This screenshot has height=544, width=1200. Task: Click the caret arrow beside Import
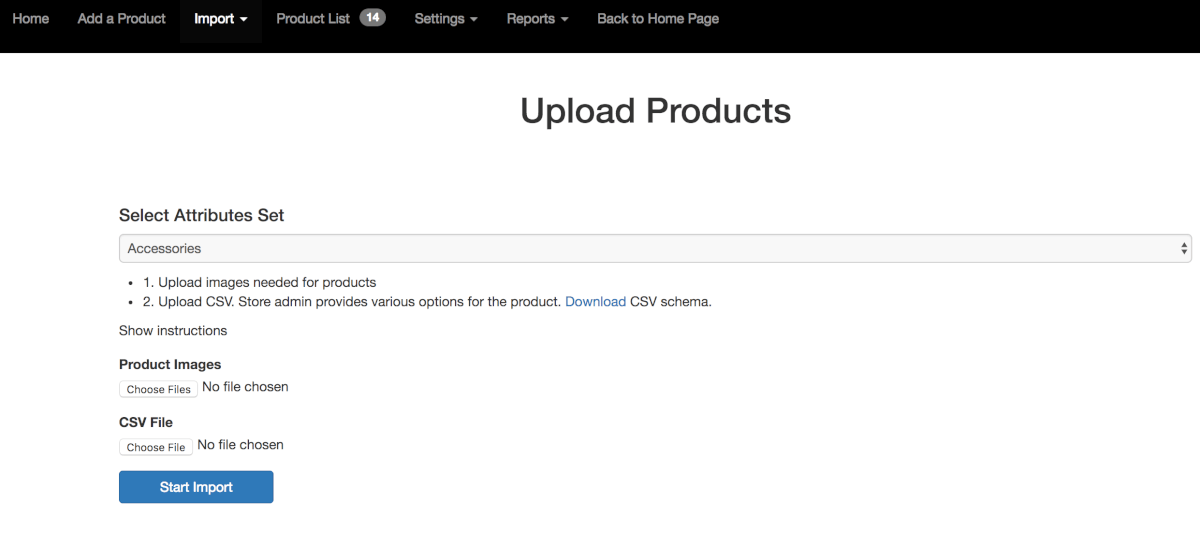244,20
